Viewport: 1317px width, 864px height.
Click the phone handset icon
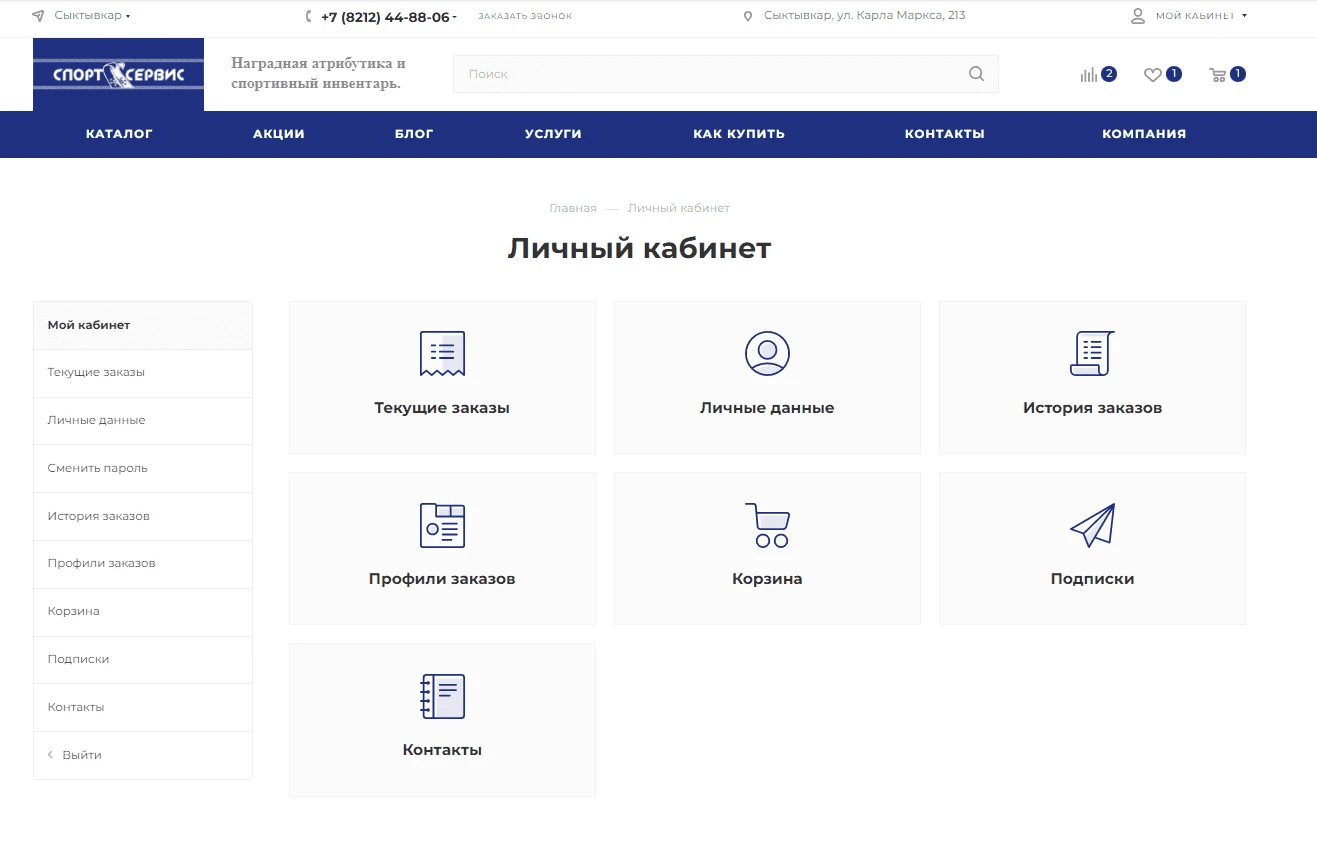click(309, 16)
